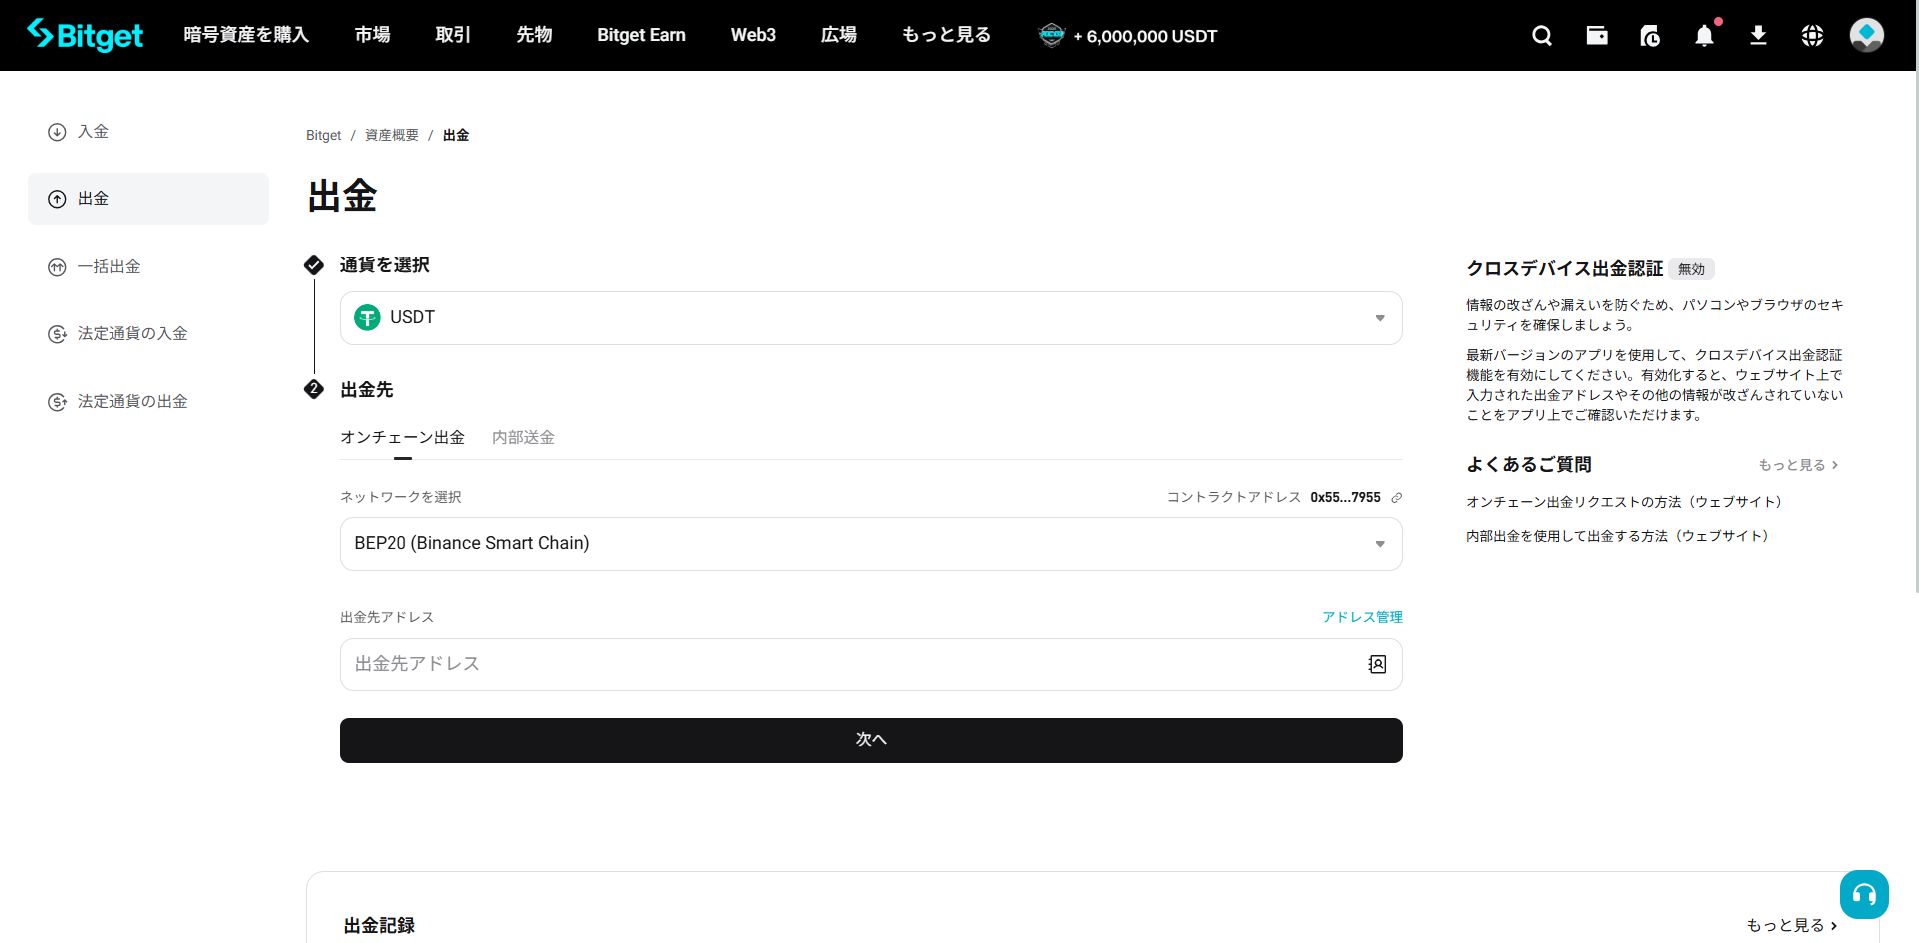The image size is (1919, 943).
Task: Switch to 内部送金 tab
Action: pyautogui.click(x=523, y=437)
